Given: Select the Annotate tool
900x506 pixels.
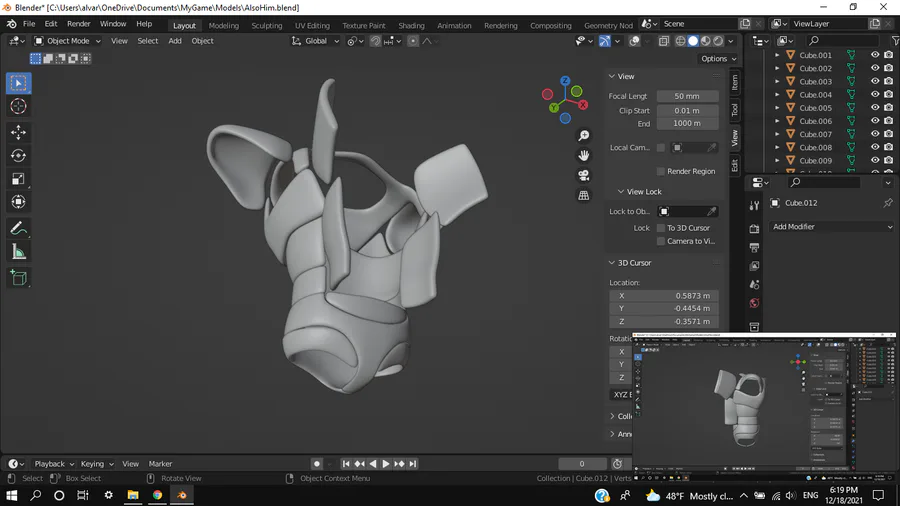Looking at the screenshot, I should click(x=18, y=228).
